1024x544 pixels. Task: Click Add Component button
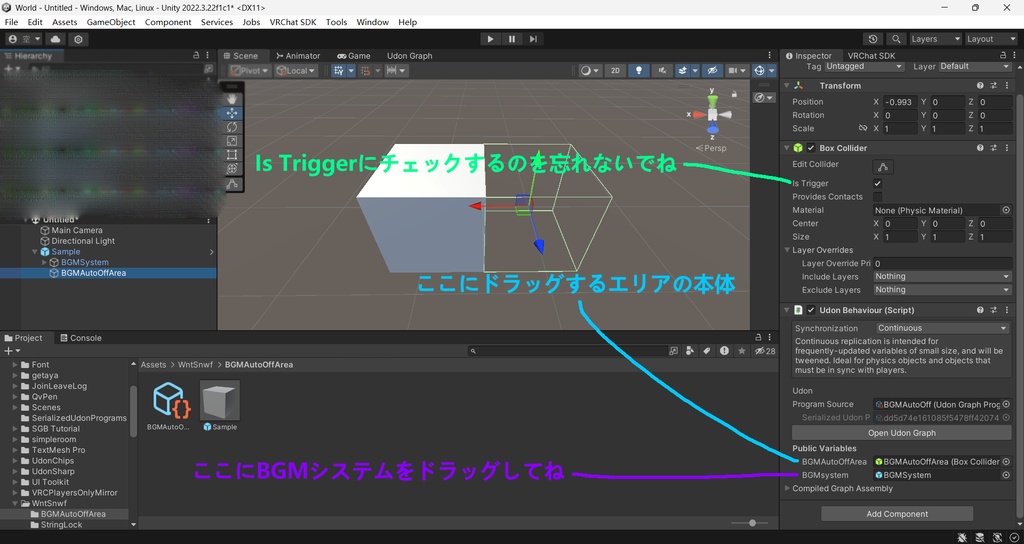(x=897, y=514)
